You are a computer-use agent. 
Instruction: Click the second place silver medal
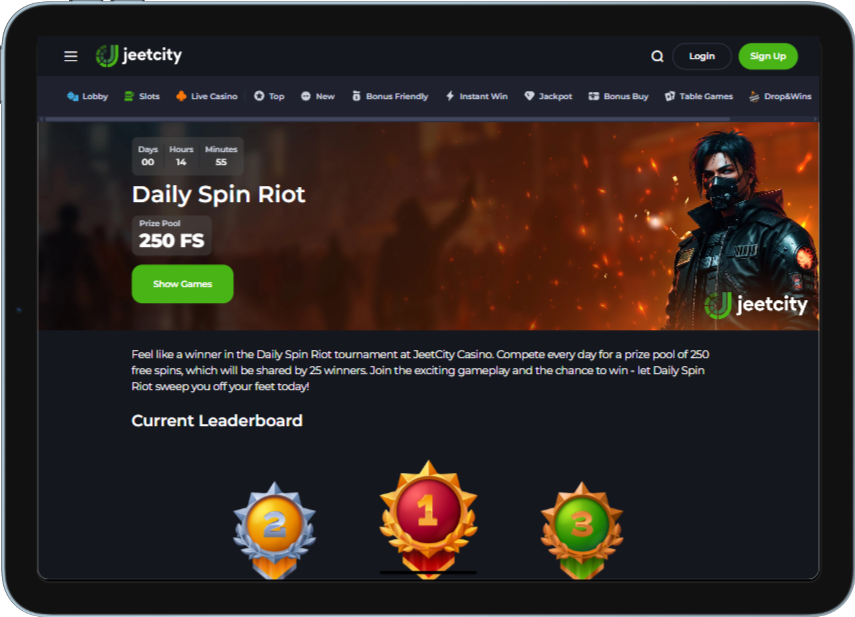pyautogui.click(x=274, y=530)
